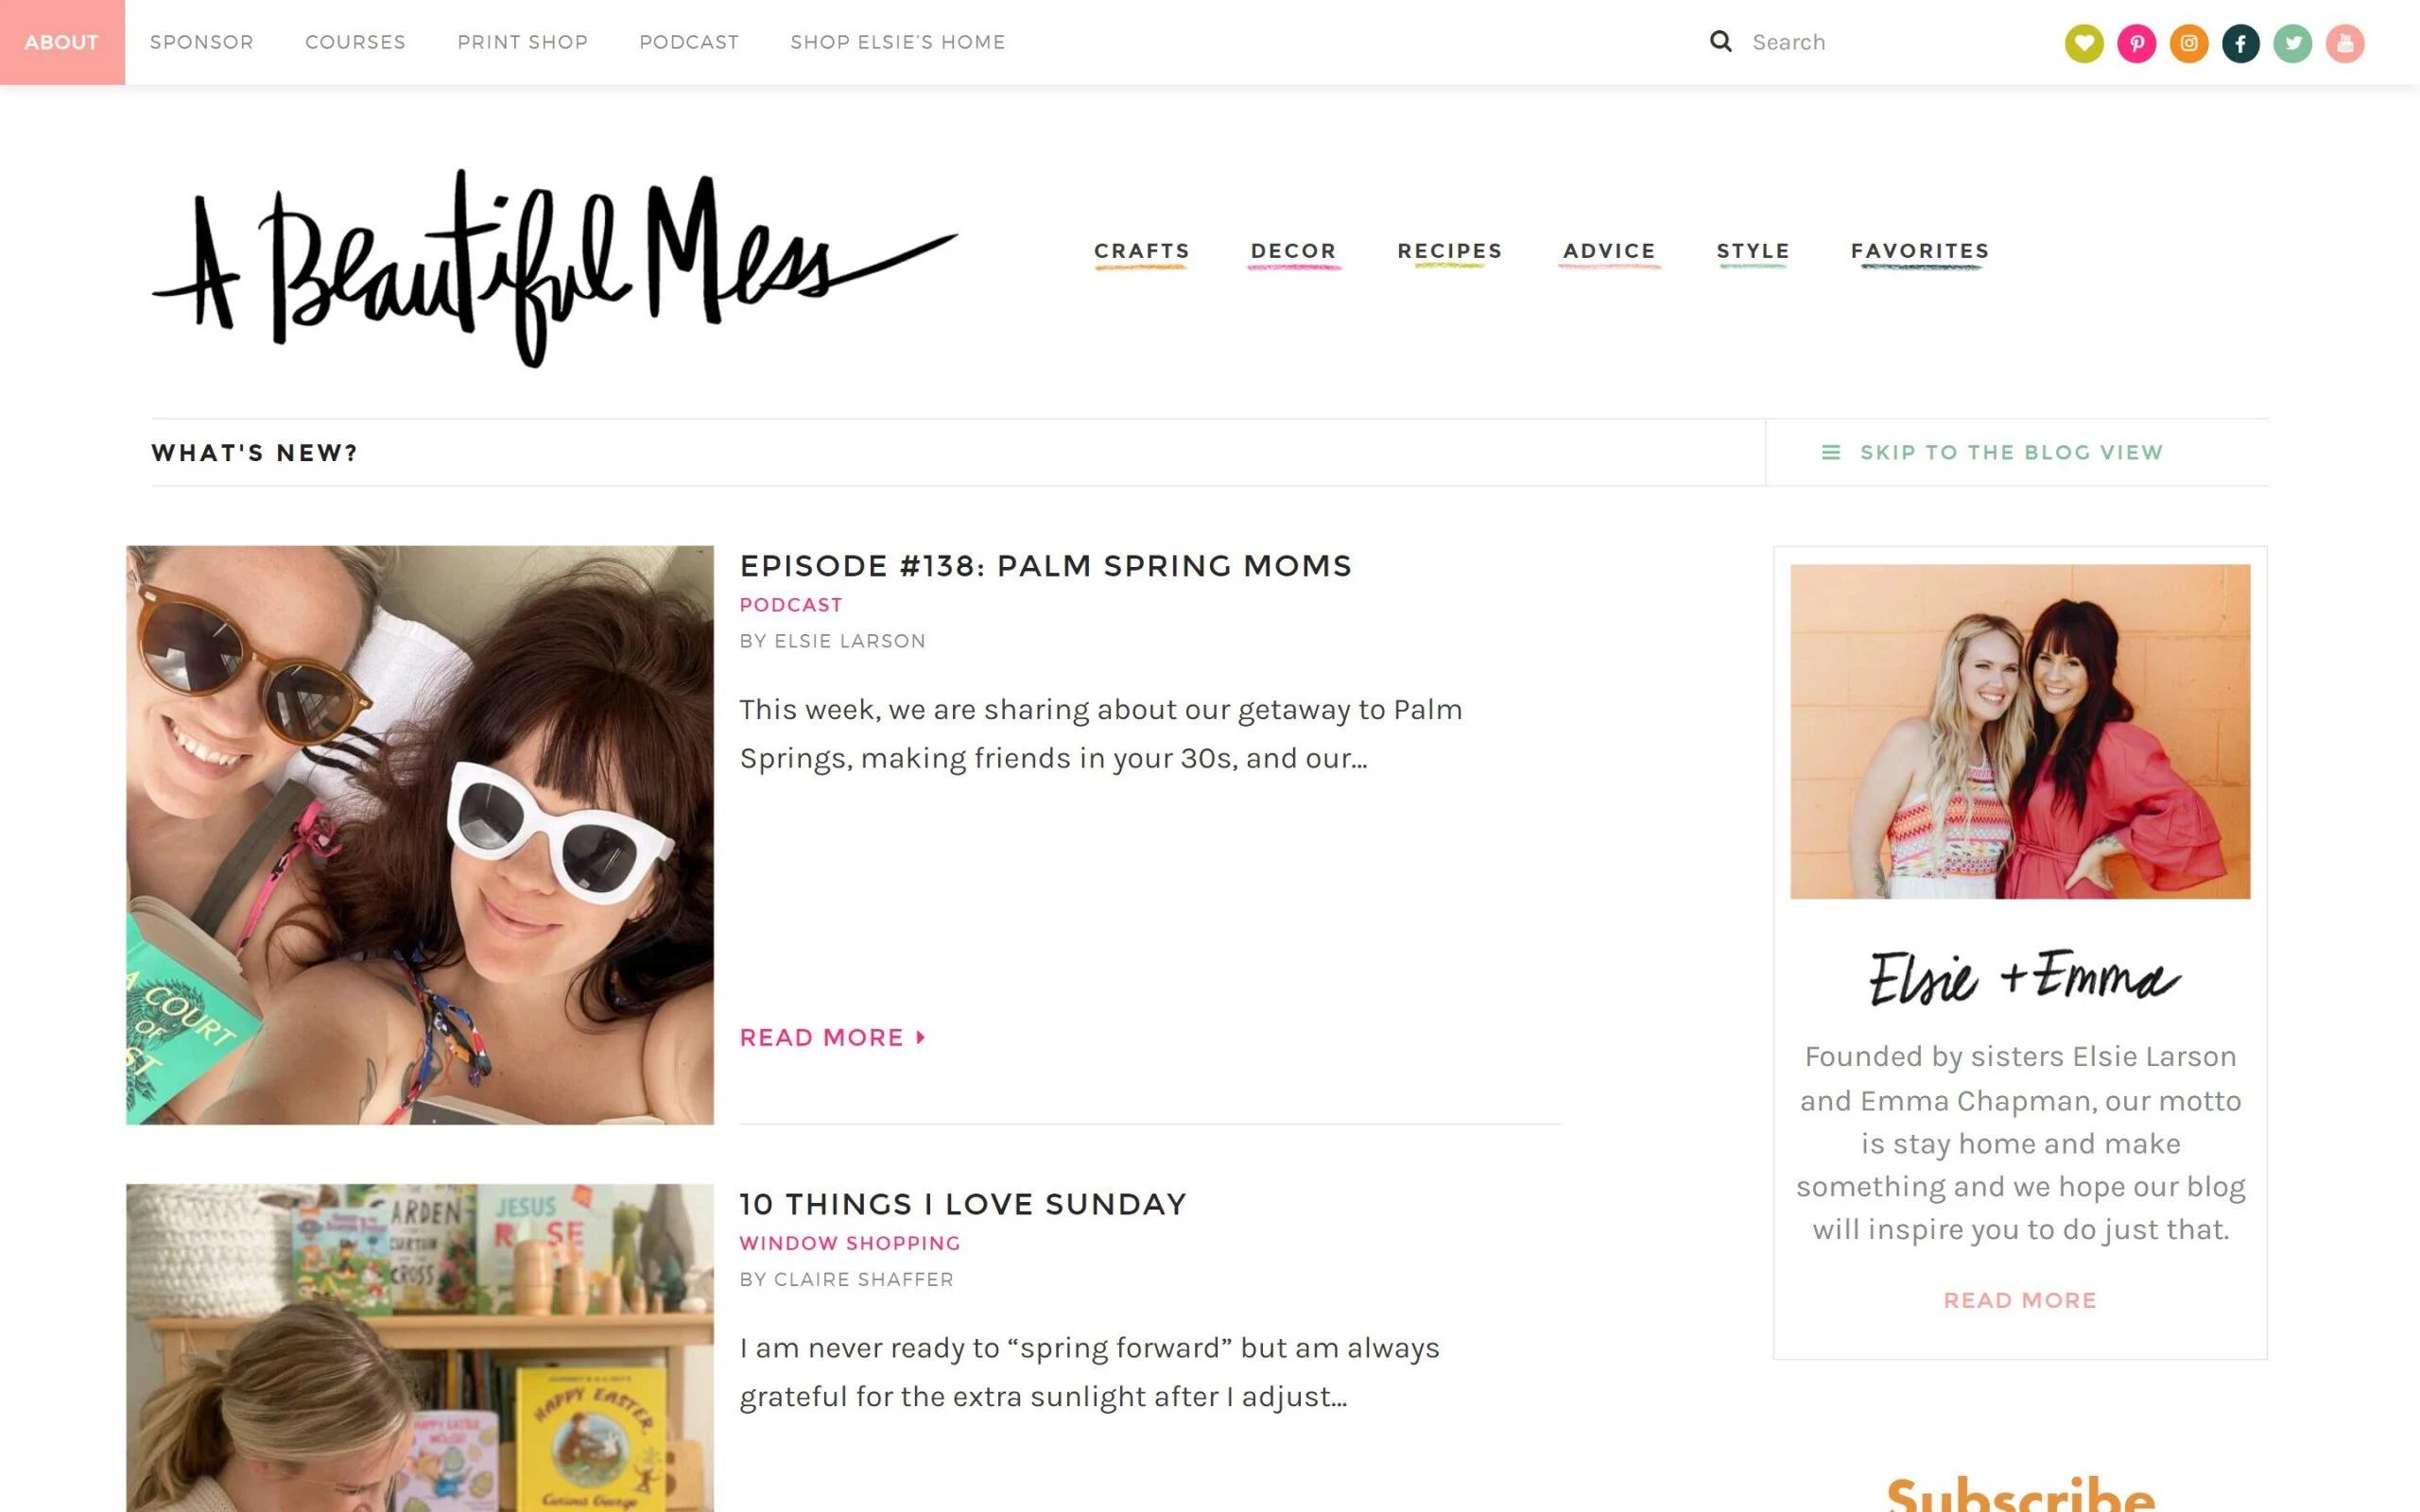
Task: Click the What's New? heading
Action: point(254,453)
